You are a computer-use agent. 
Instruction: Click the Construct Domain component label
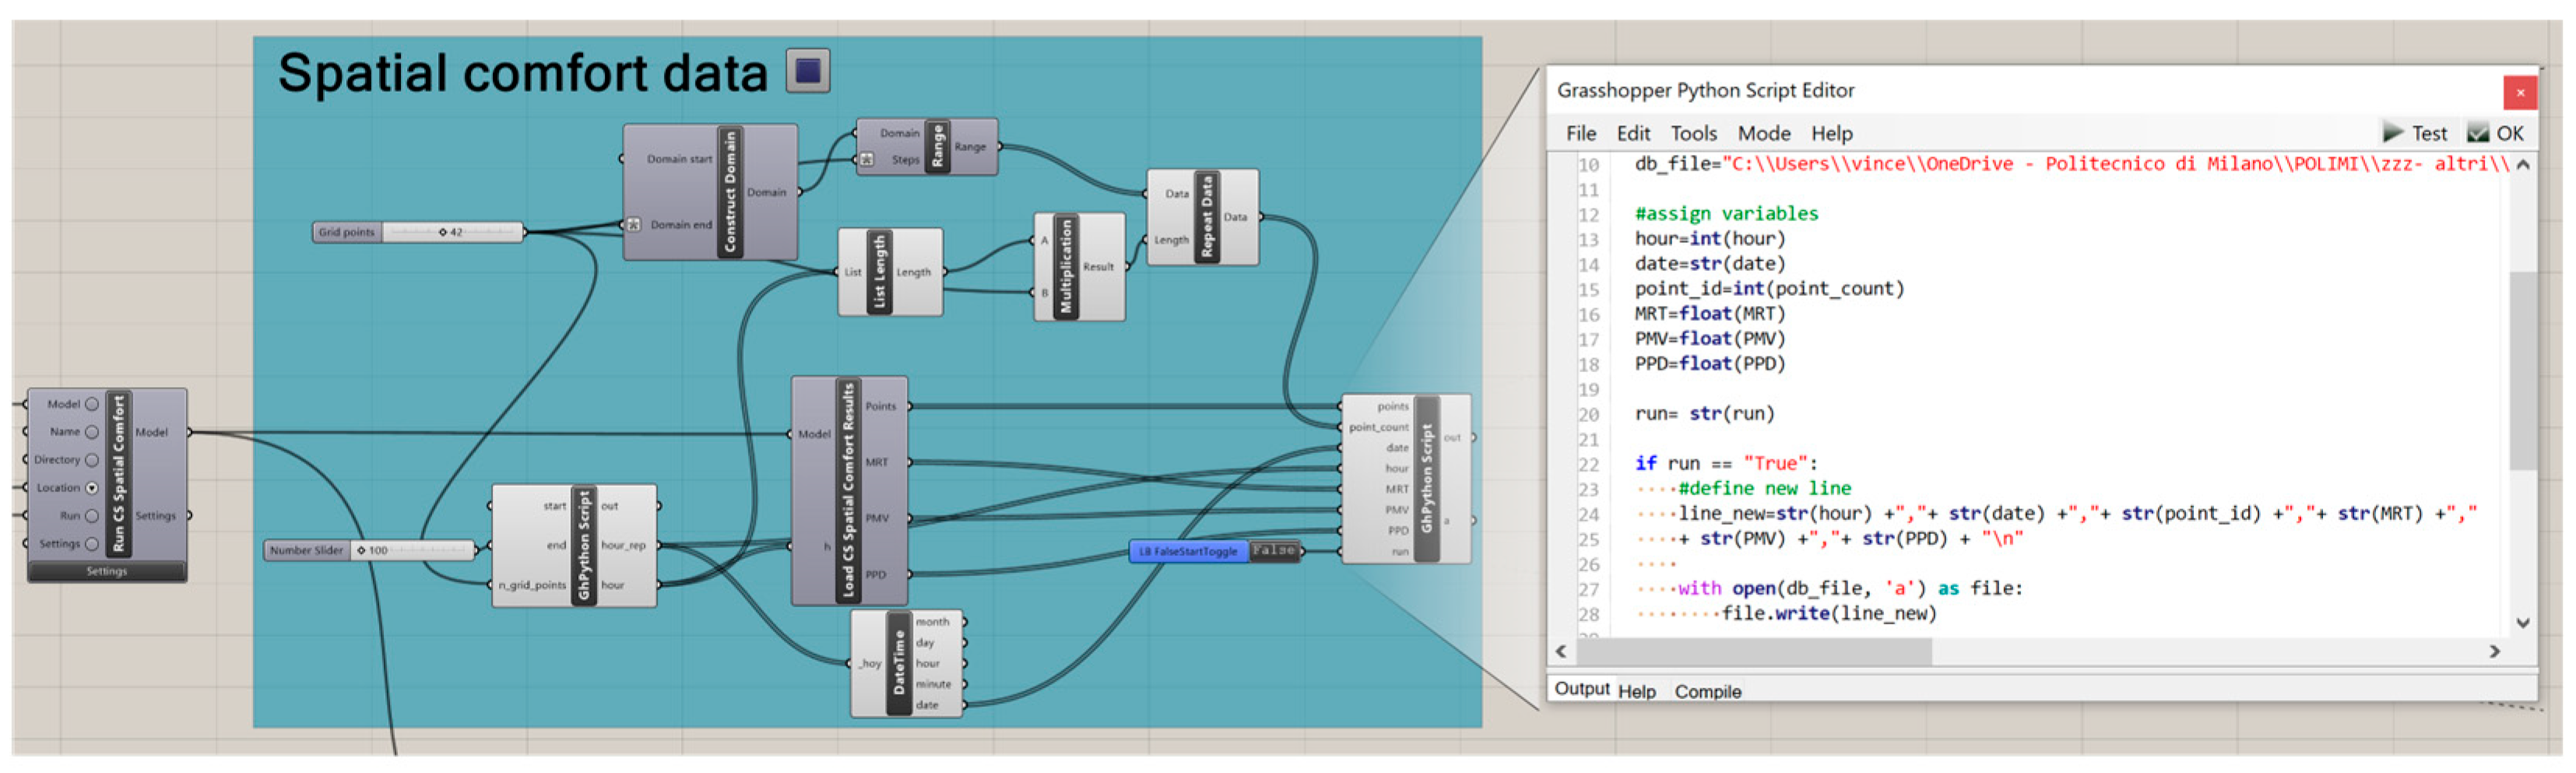[730, 191]
